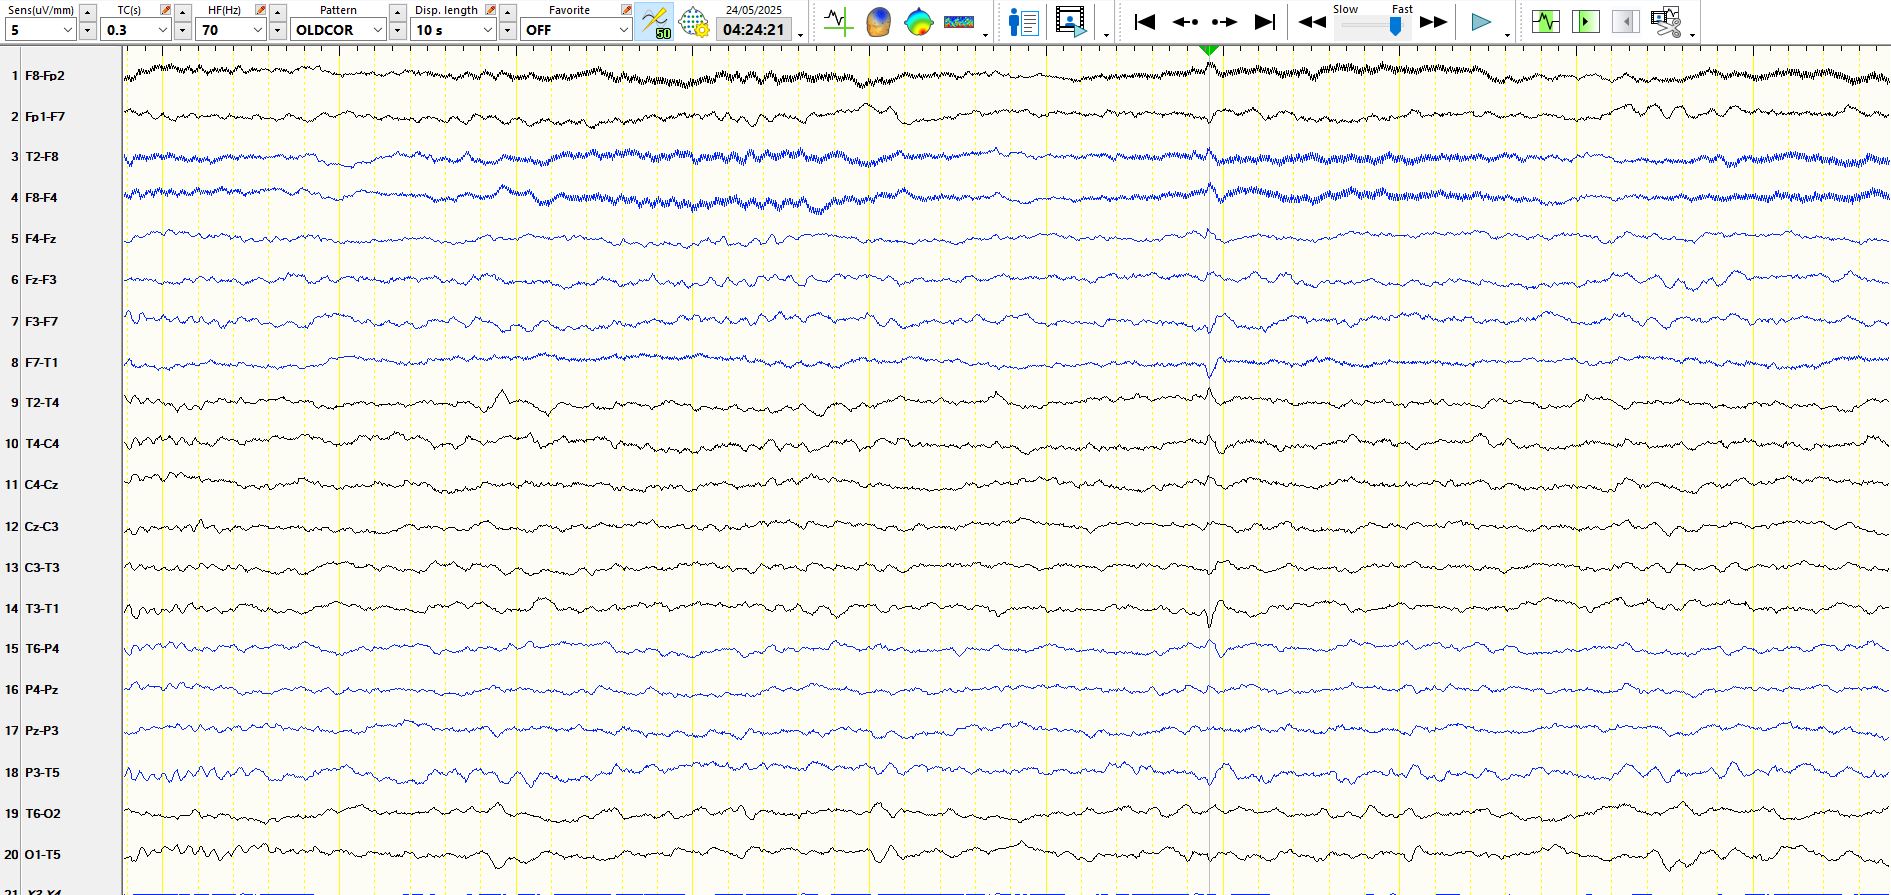The image size is (1891, 895).
Task: Select channel label C4-Cz
Action: (41, 484)
